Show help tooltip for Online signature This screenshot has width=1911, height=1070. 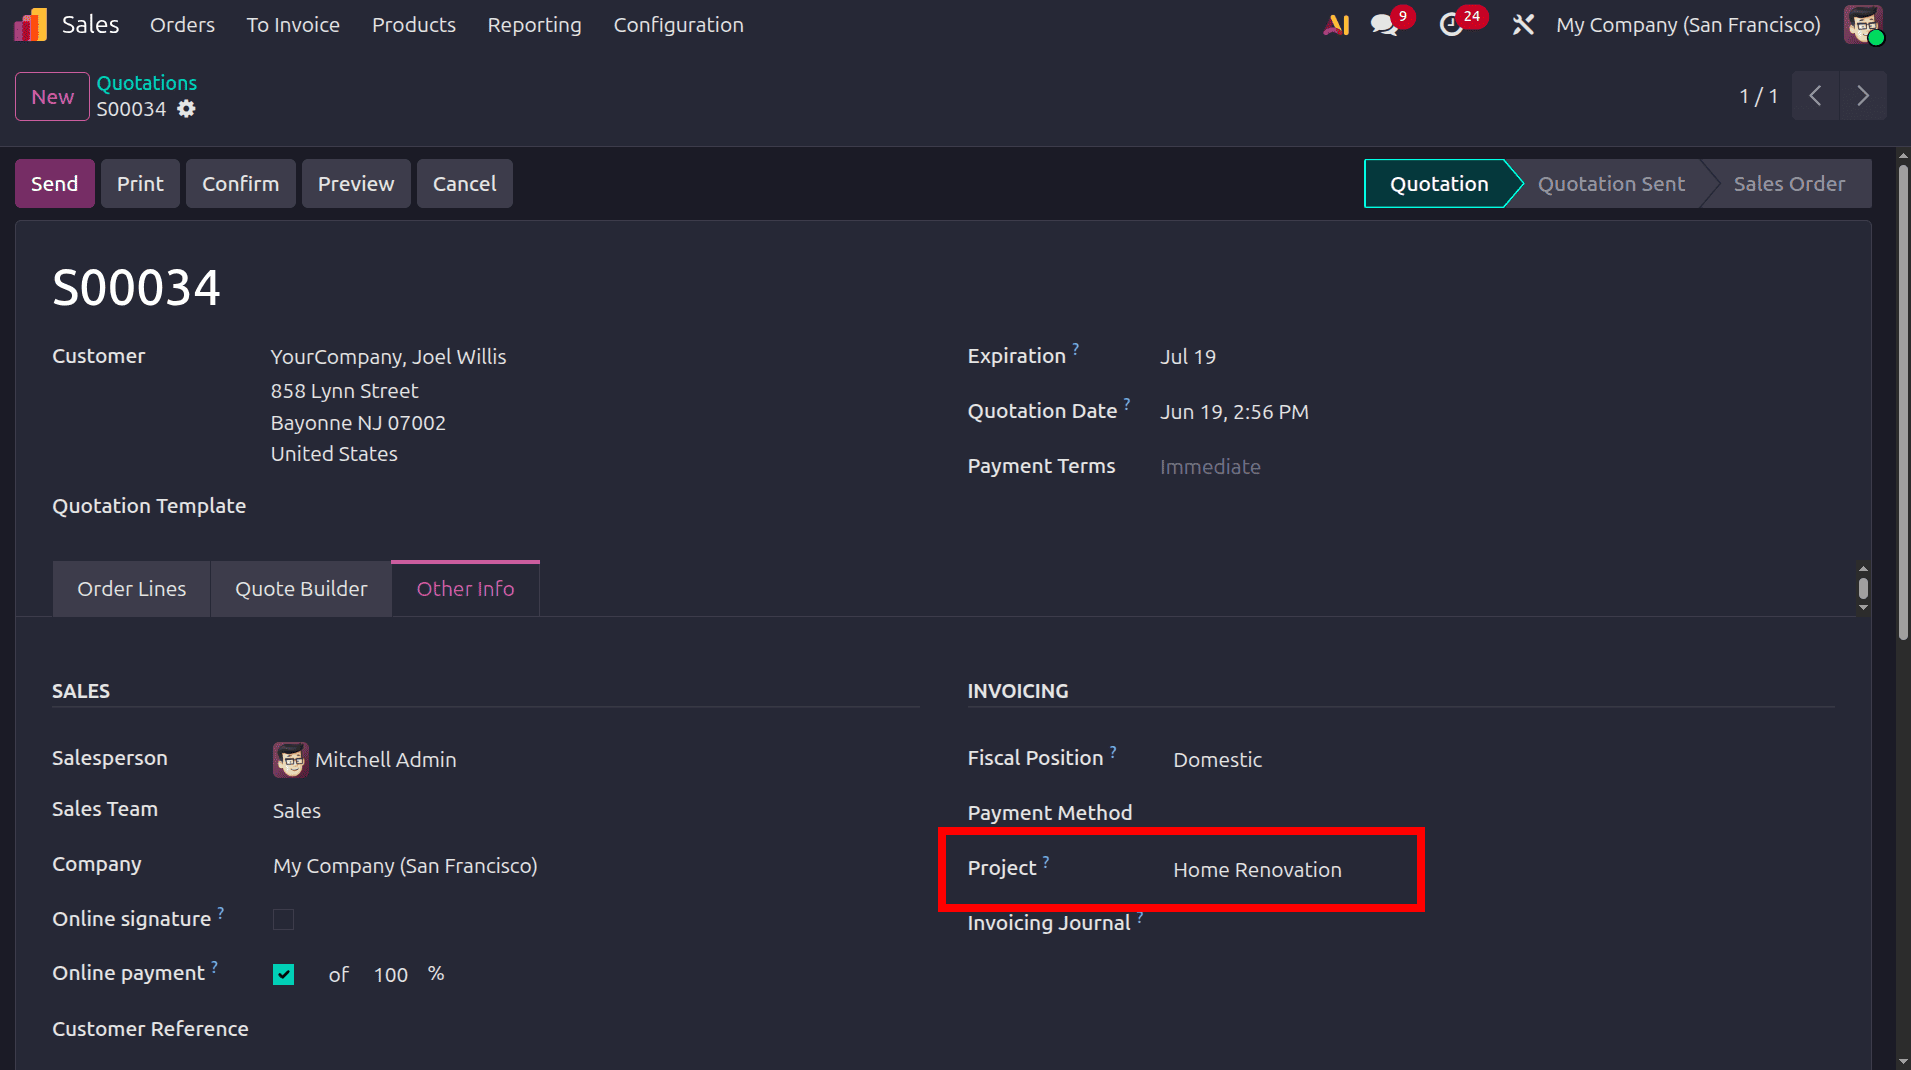(x=221, y=911)
